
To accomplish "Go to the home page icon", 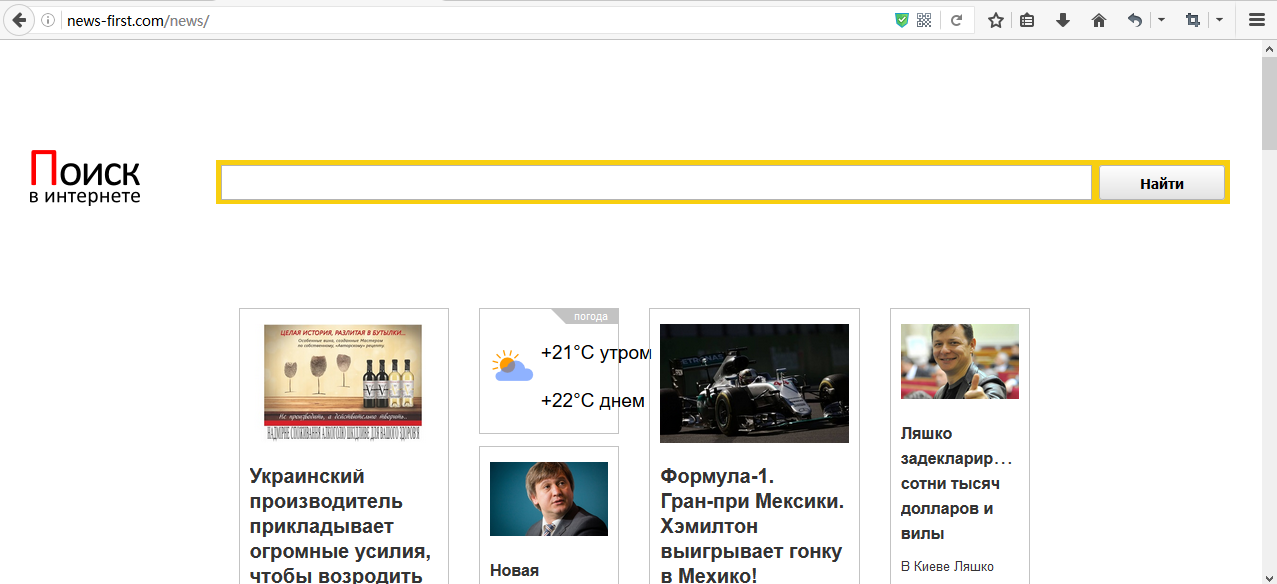I will tap(1099, 20).
